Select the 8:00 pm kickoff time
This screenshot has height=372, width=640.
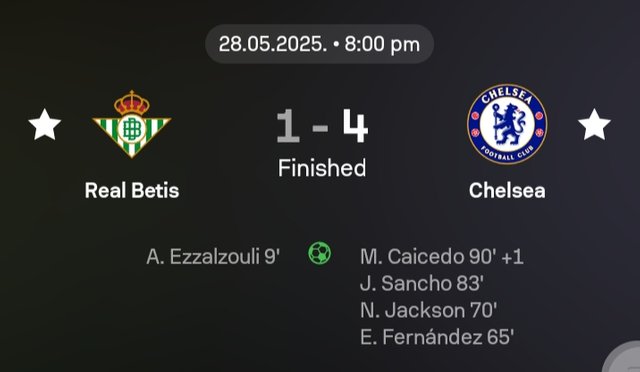coord(382,44)
